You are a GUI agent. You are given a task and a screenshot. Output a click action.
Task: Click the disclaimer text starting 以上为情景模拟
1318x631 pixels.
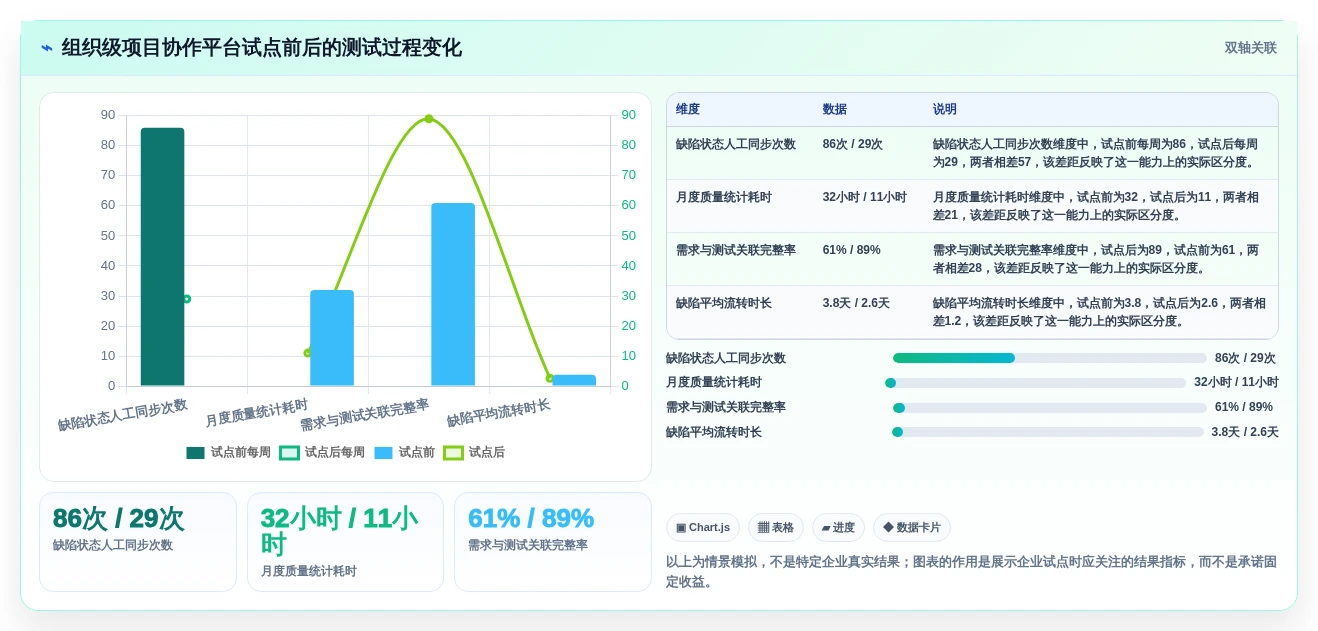pos(971,572)
